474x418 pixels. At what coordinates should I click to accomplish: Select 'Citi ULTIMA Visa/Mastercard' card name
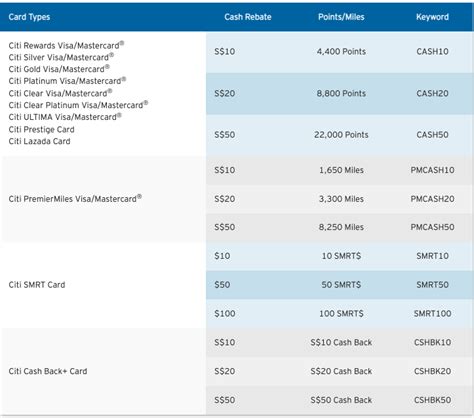(x=65, y=117)
